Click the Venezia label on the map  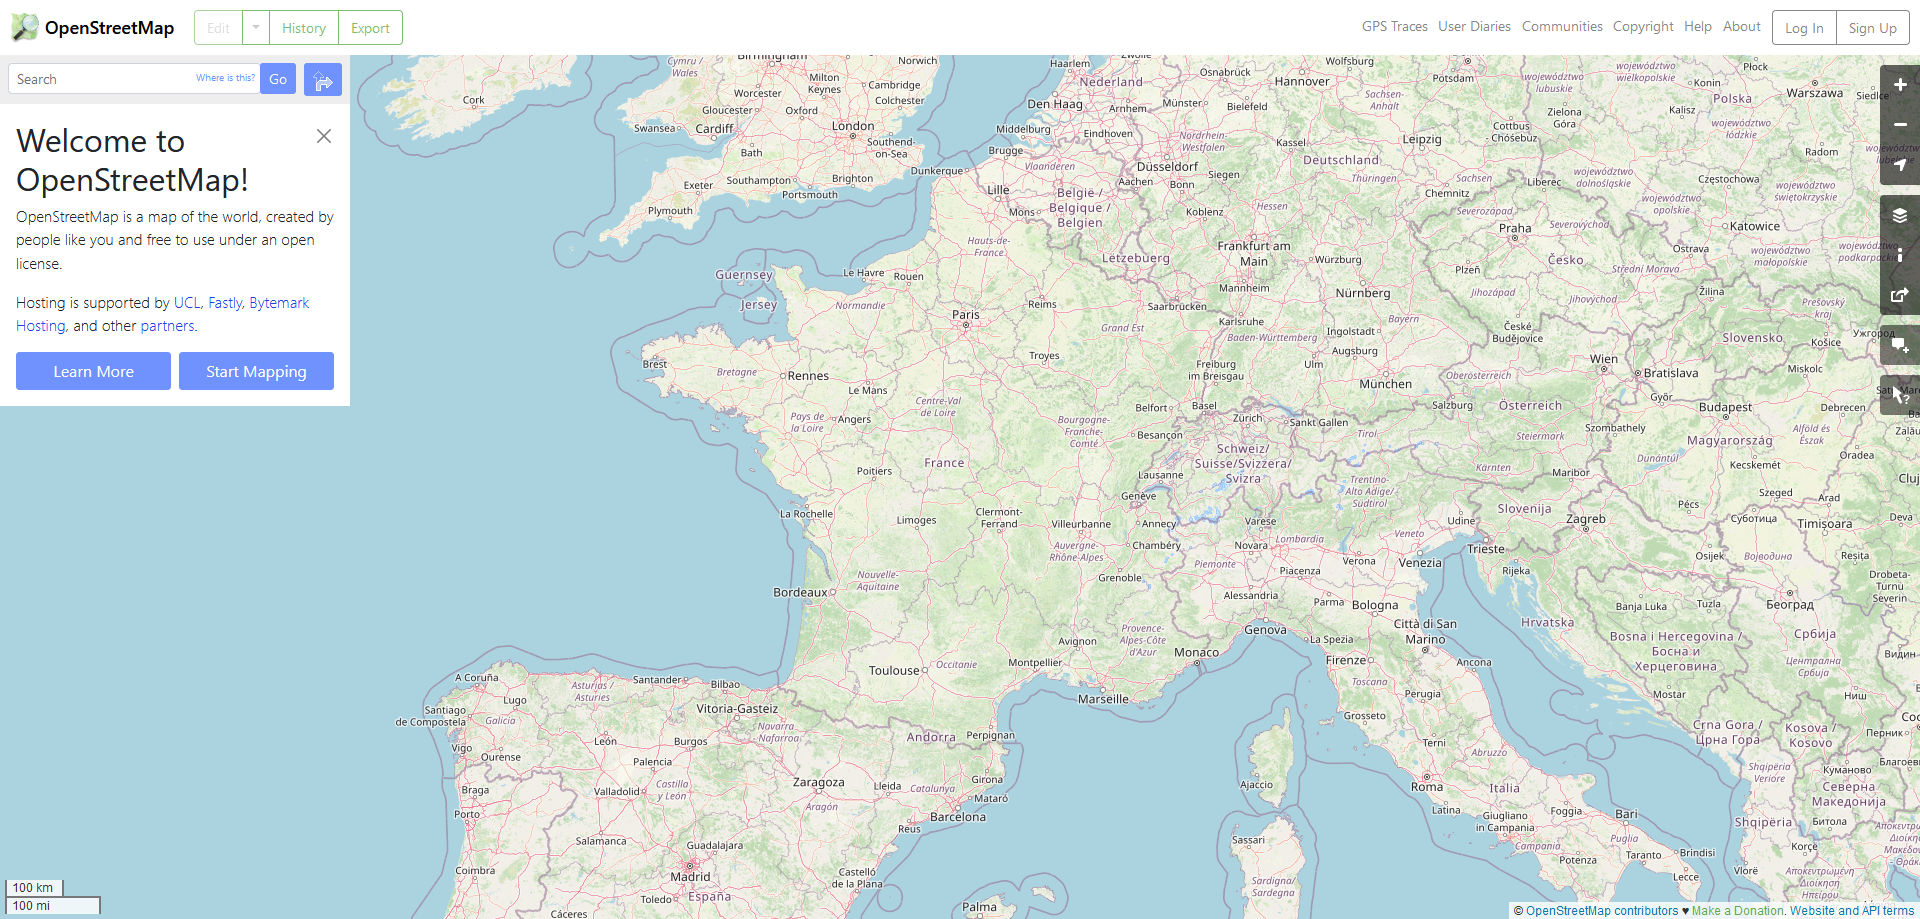(x=1420, y=563)
